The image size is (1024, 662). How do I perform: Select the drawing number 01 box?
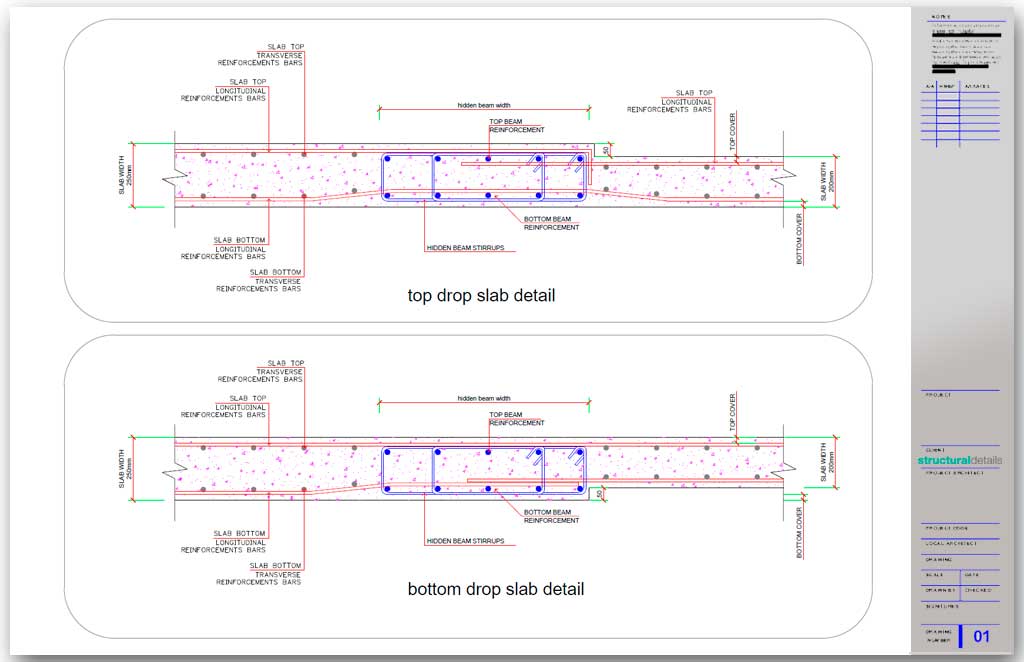click(x=981, y=636)
